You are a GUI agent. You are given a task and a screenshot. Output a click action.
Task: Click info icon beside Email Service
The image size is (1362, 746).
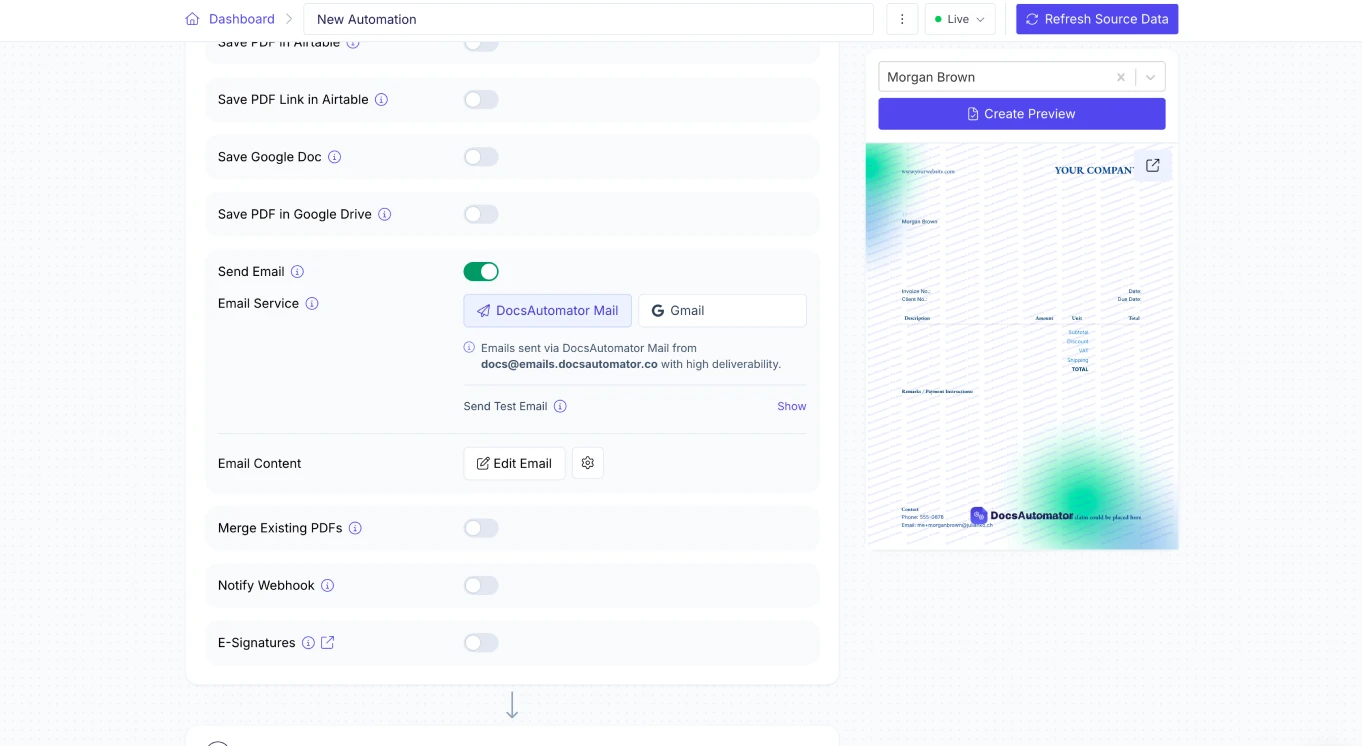click(x=312, y=304)
